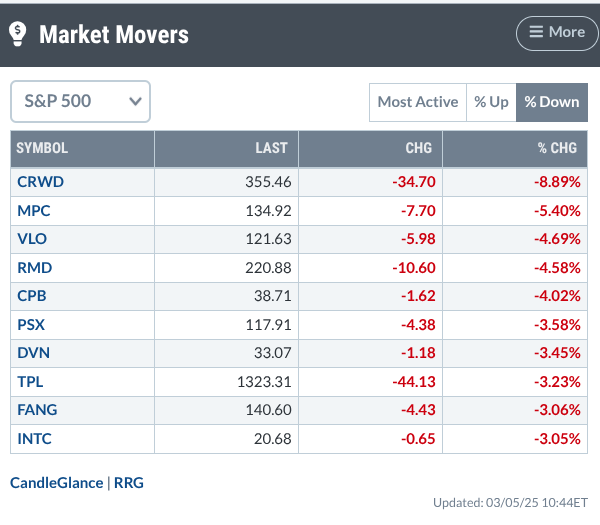This screenshot has width=600, height=525.
Task: Open the PSX symbol link
Action: [31, 325]
